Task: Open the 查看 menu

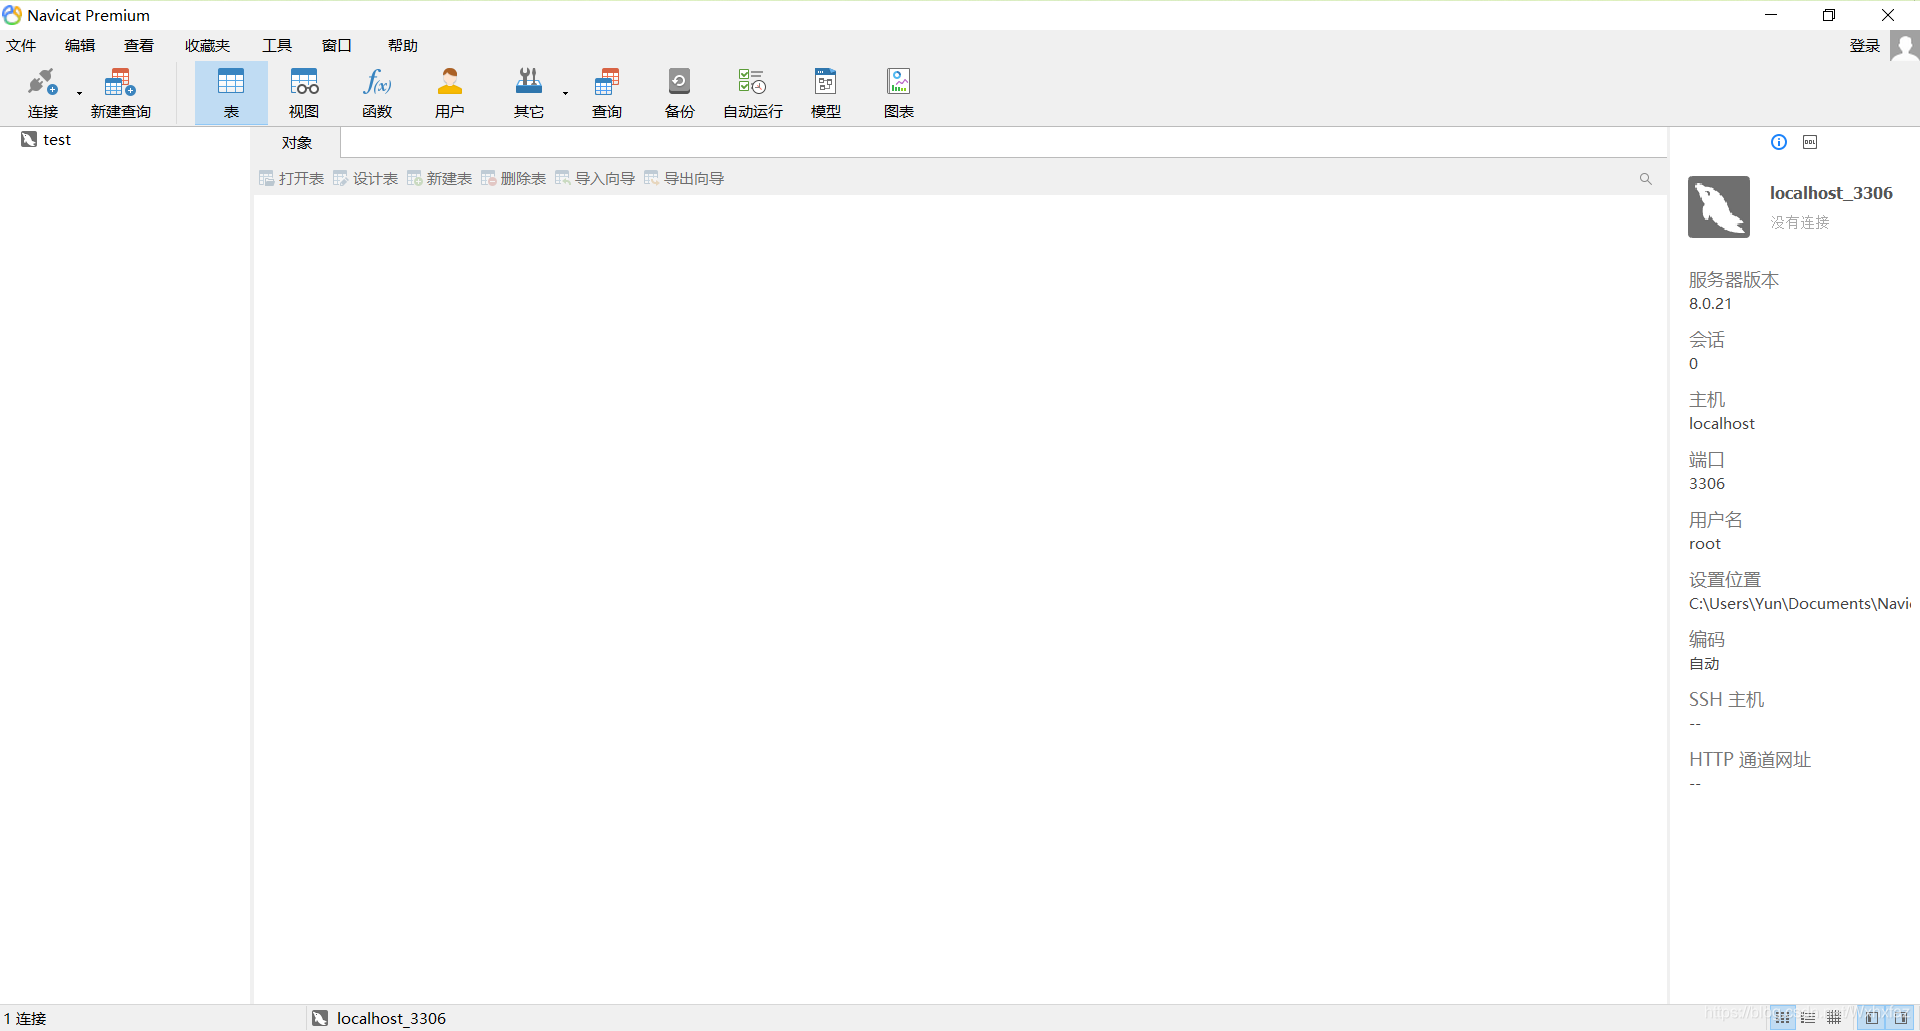Action: coord(139,46)
